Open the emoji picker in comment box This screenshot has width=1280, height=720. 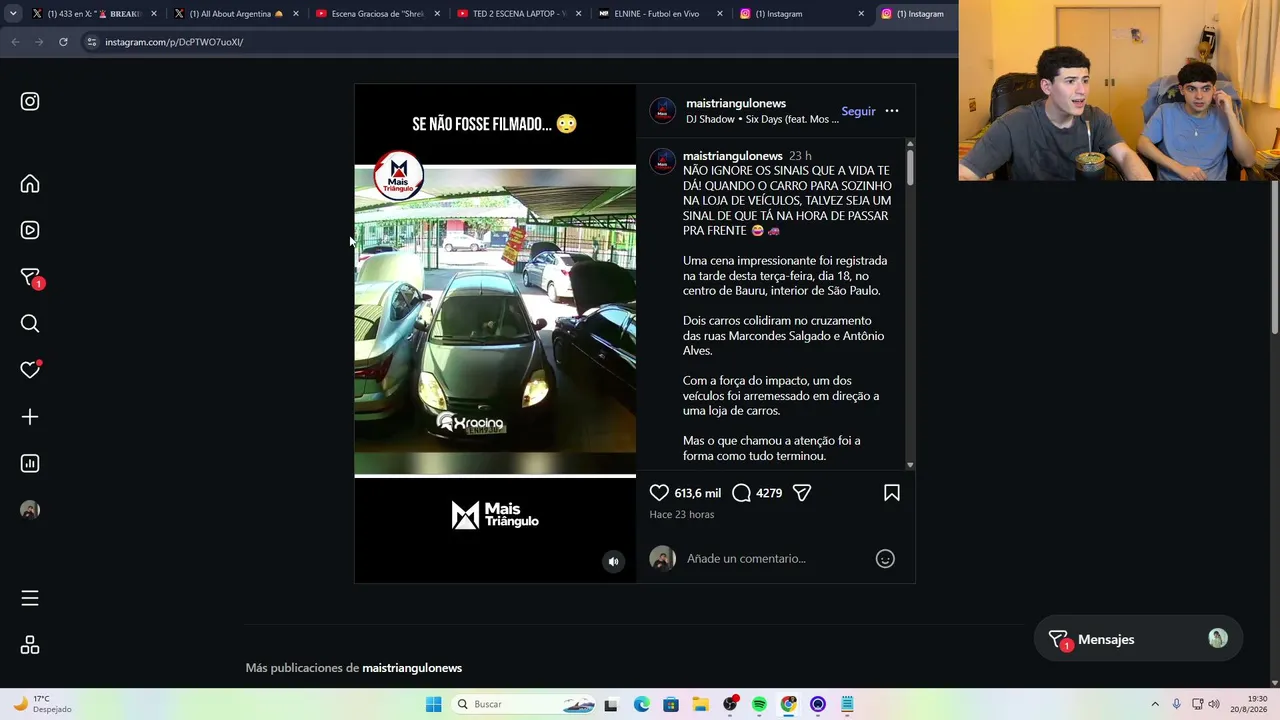click(885, 559)
